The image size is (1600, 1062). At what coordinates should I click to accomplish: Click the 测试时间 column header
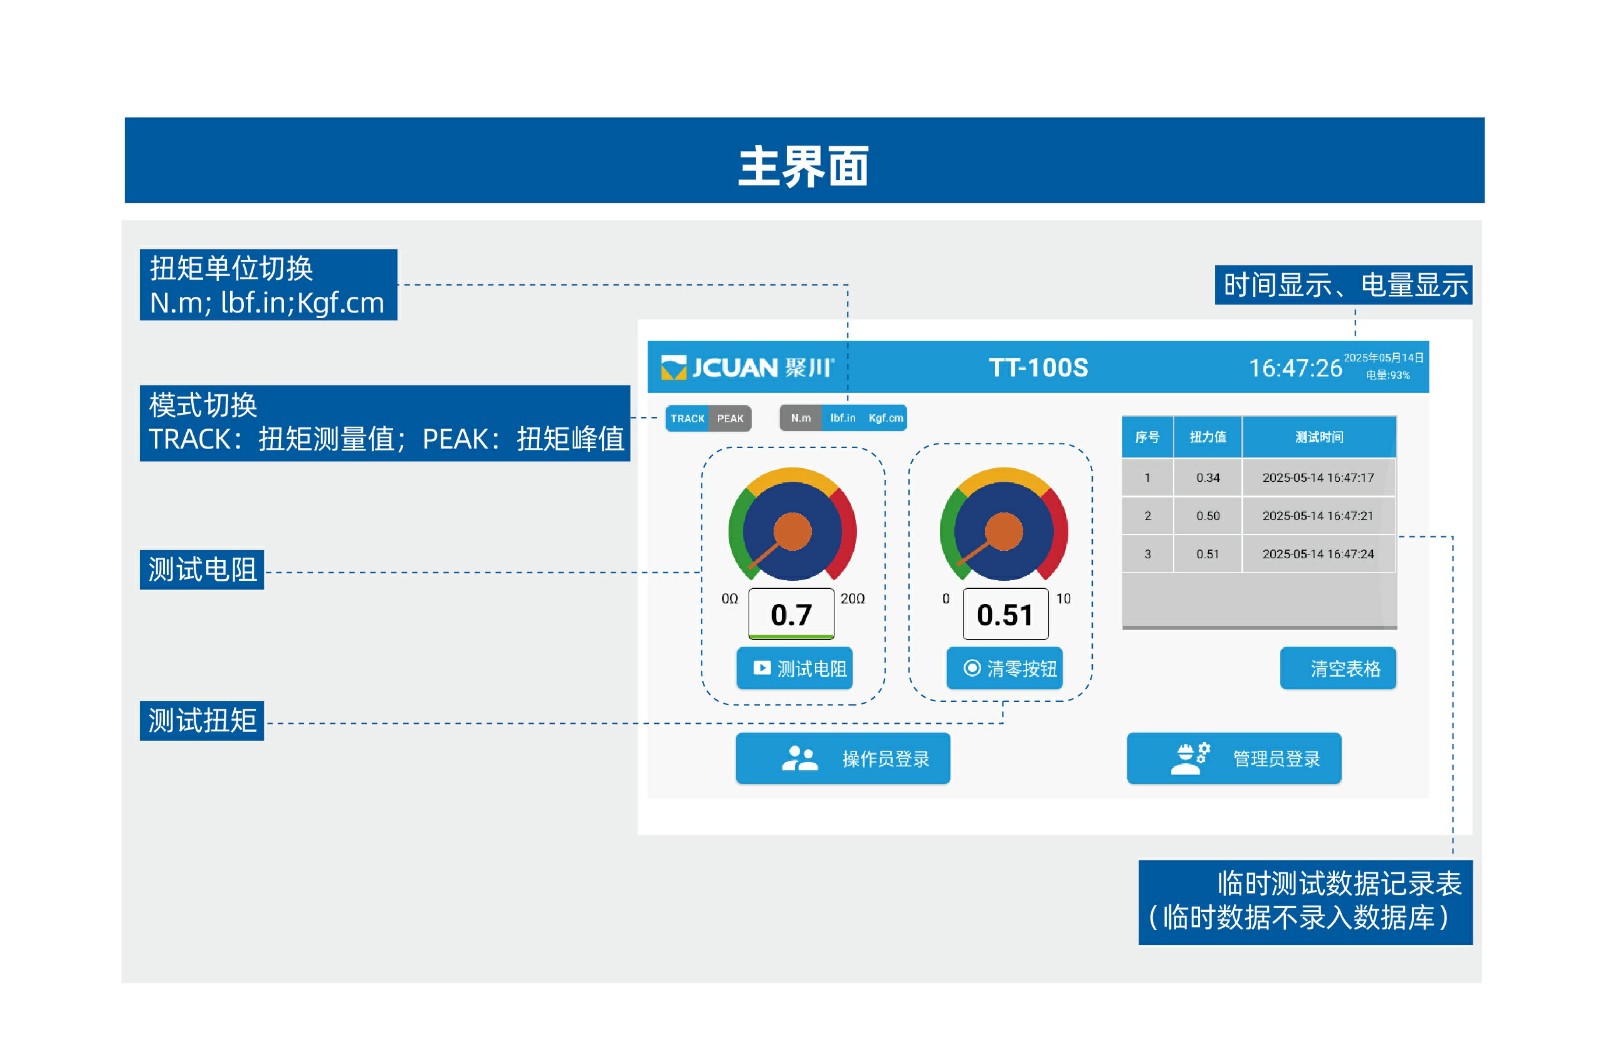1319,437
